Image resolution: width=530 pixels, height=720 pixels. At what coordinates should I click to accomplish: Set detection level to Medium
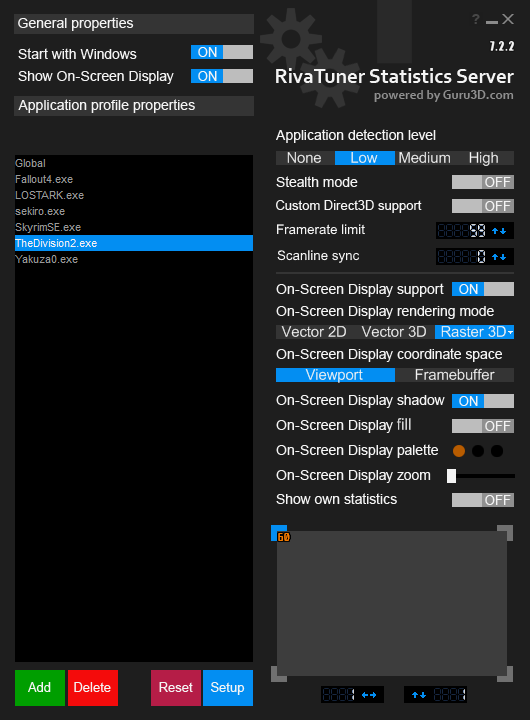424,158
